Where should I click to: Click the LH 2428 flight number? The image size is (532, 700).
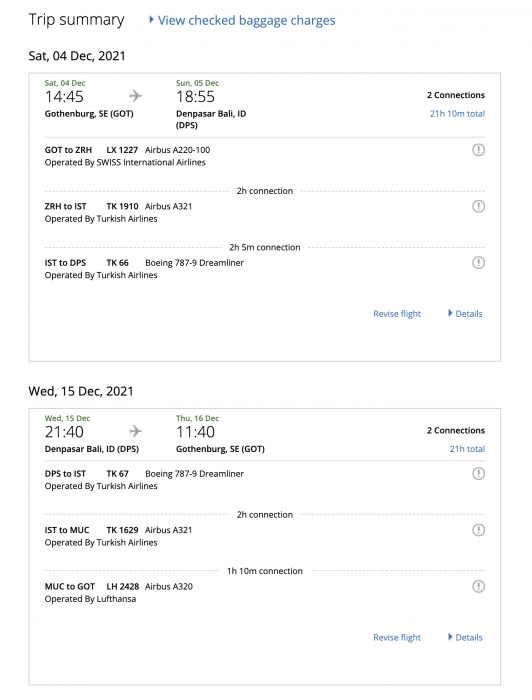pyautogui.click(x=122, y=587)
